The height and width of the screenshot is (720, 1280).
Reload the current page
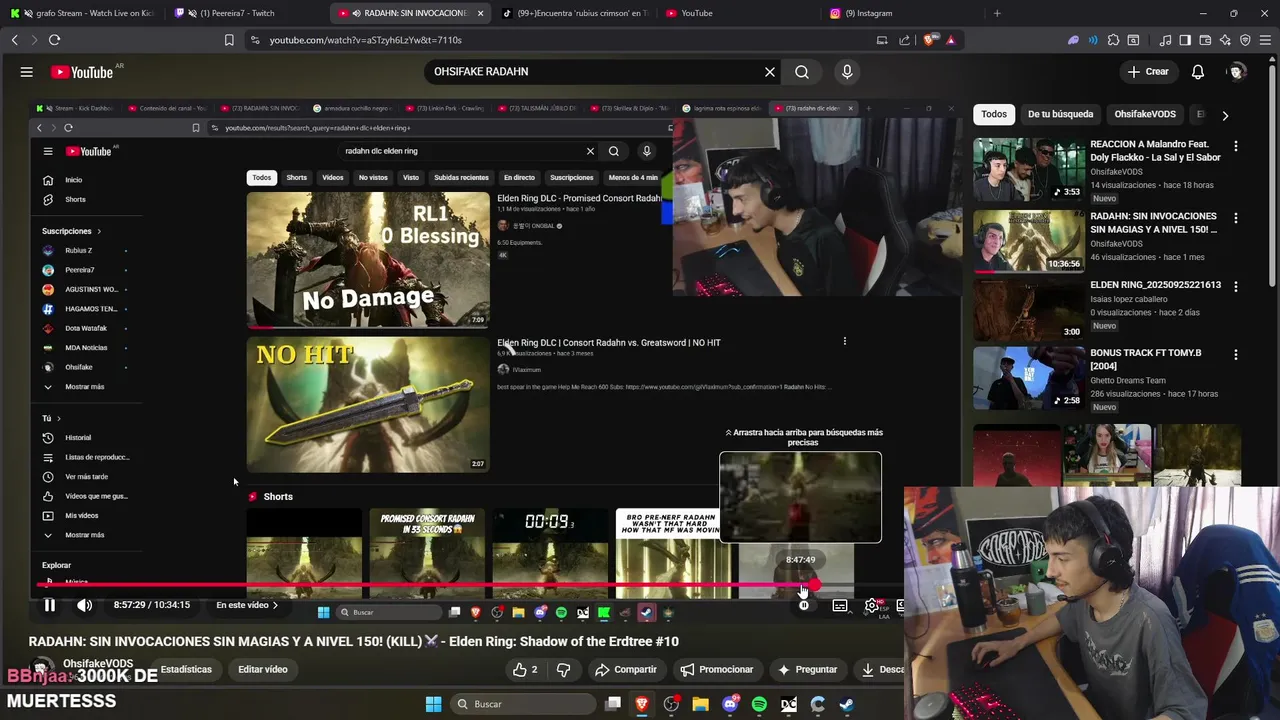click(x=54, y=40)
